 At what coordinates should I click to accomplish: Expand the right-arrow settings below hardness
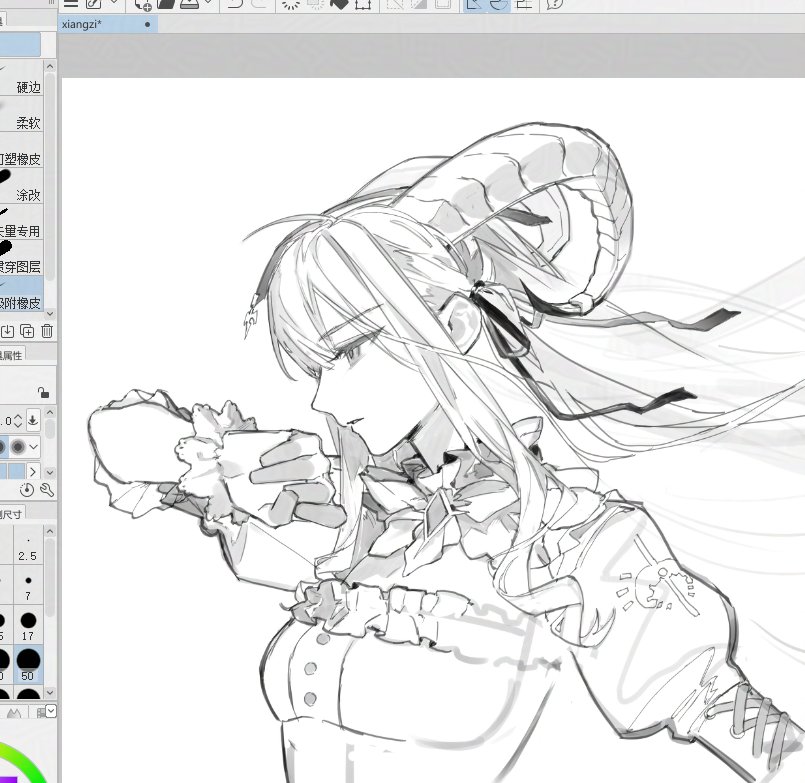point(33,471)
